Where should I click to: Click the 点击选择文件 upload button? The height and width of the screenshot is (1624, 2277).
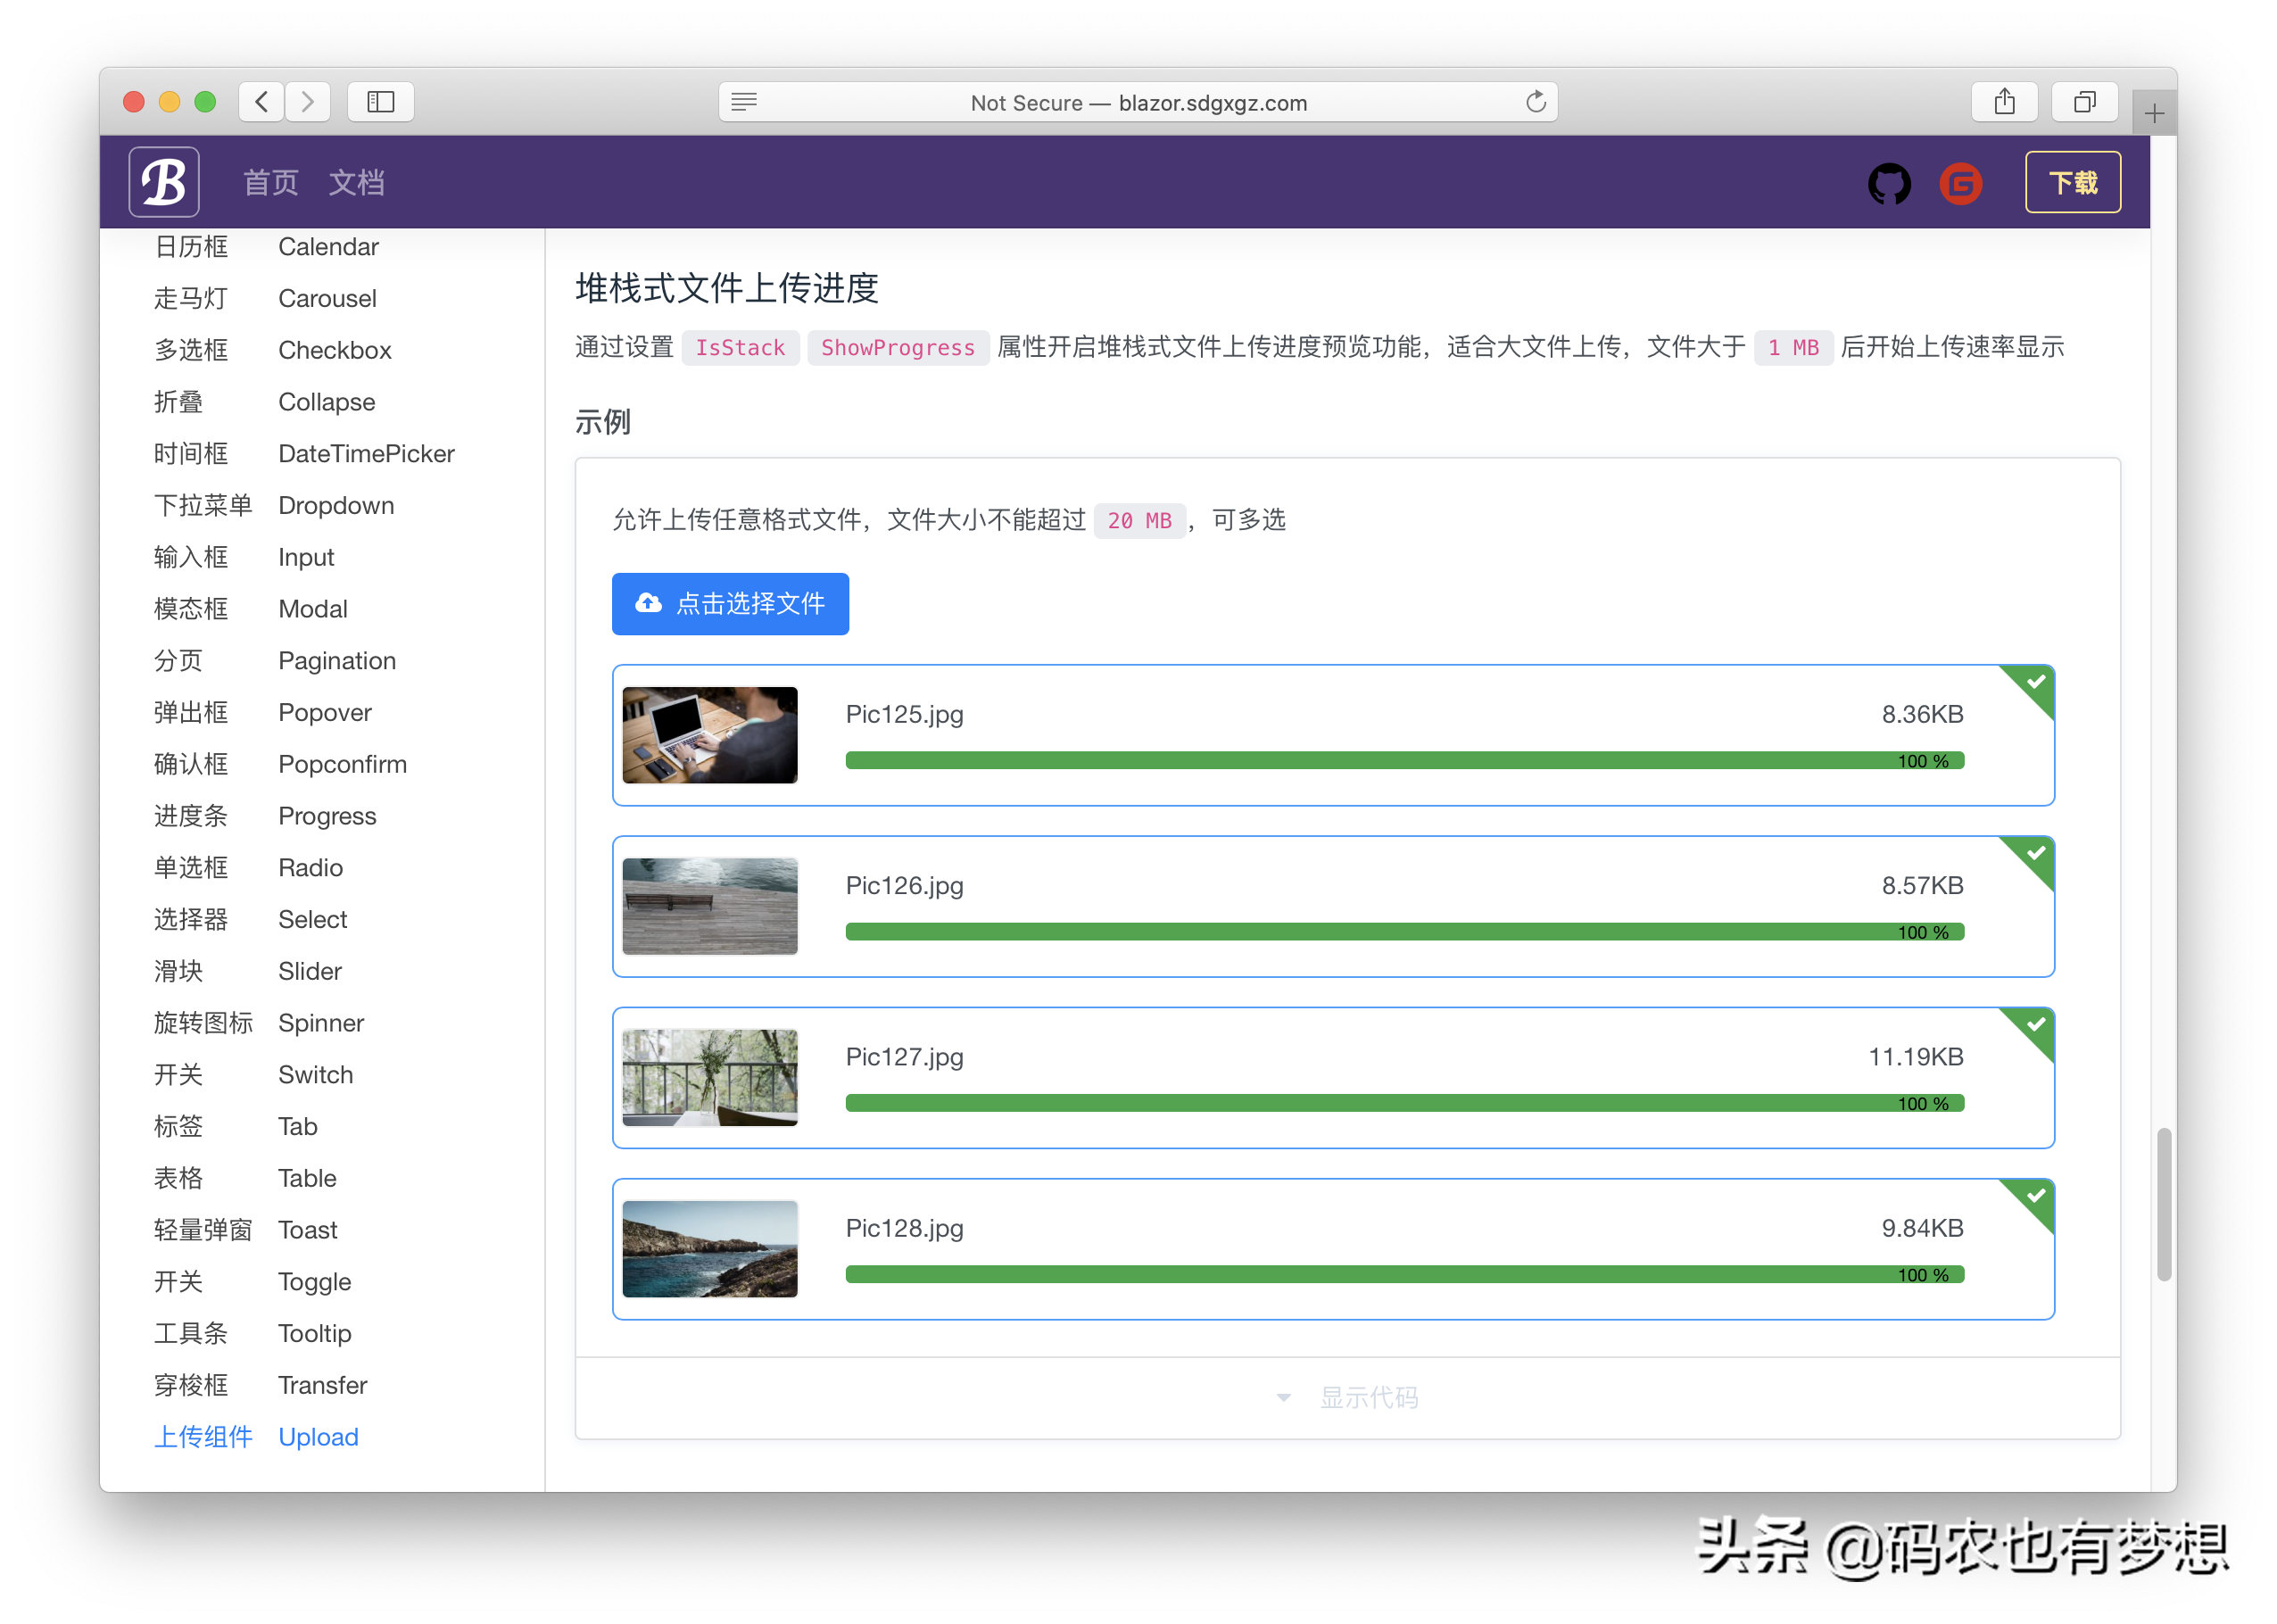click(730, 604)
